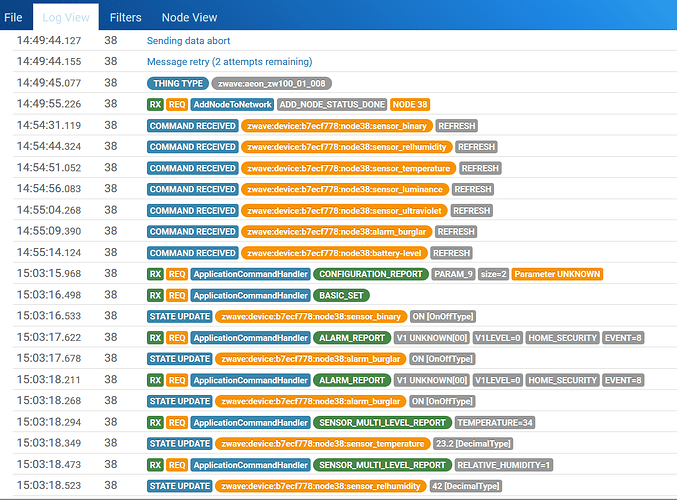Click HOME_SECURITY tag at 15:03:17.622
The image size is (677, 500).
(x=563, y=338)
